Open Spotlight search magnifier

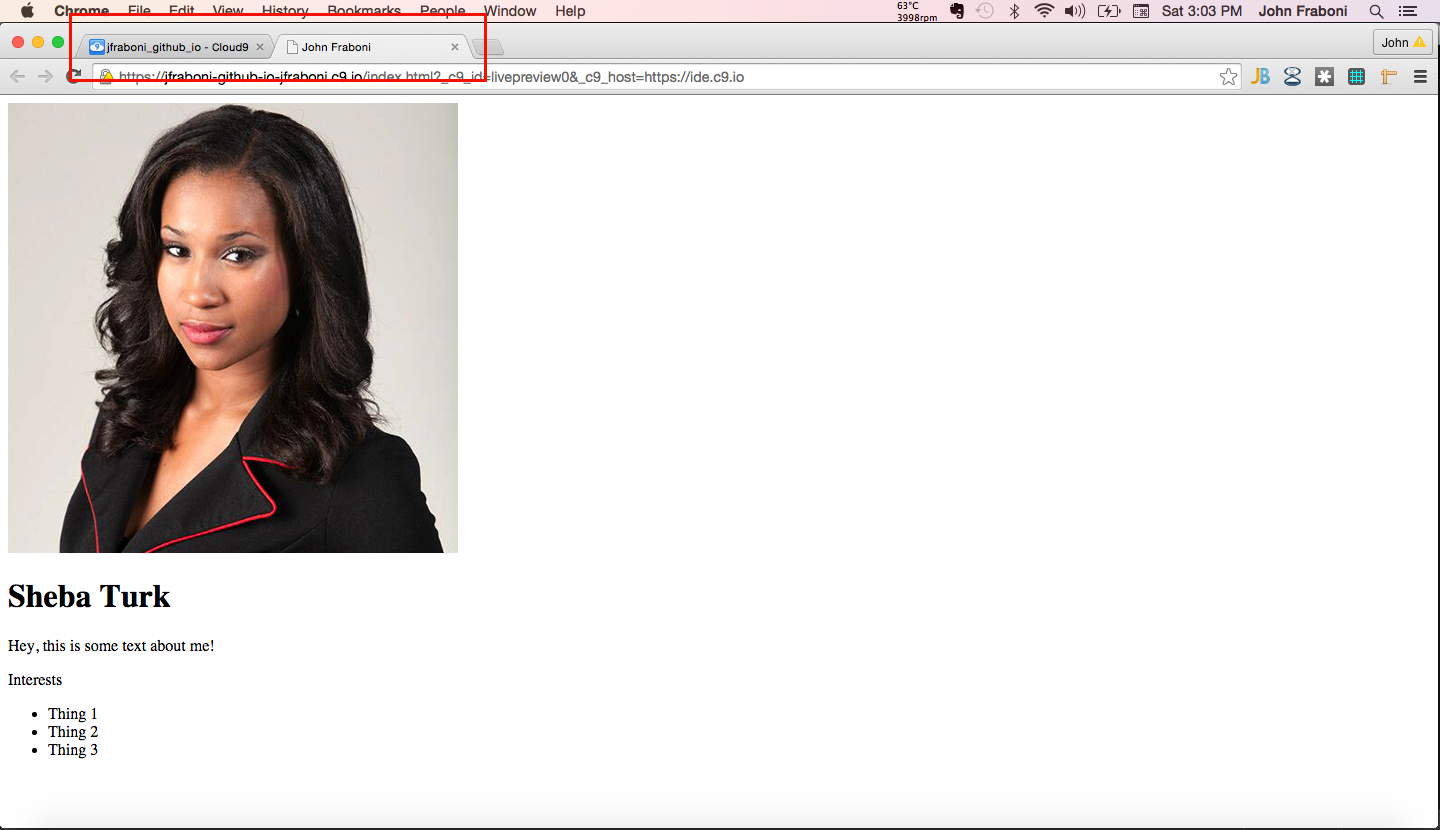click(1376, 11)
